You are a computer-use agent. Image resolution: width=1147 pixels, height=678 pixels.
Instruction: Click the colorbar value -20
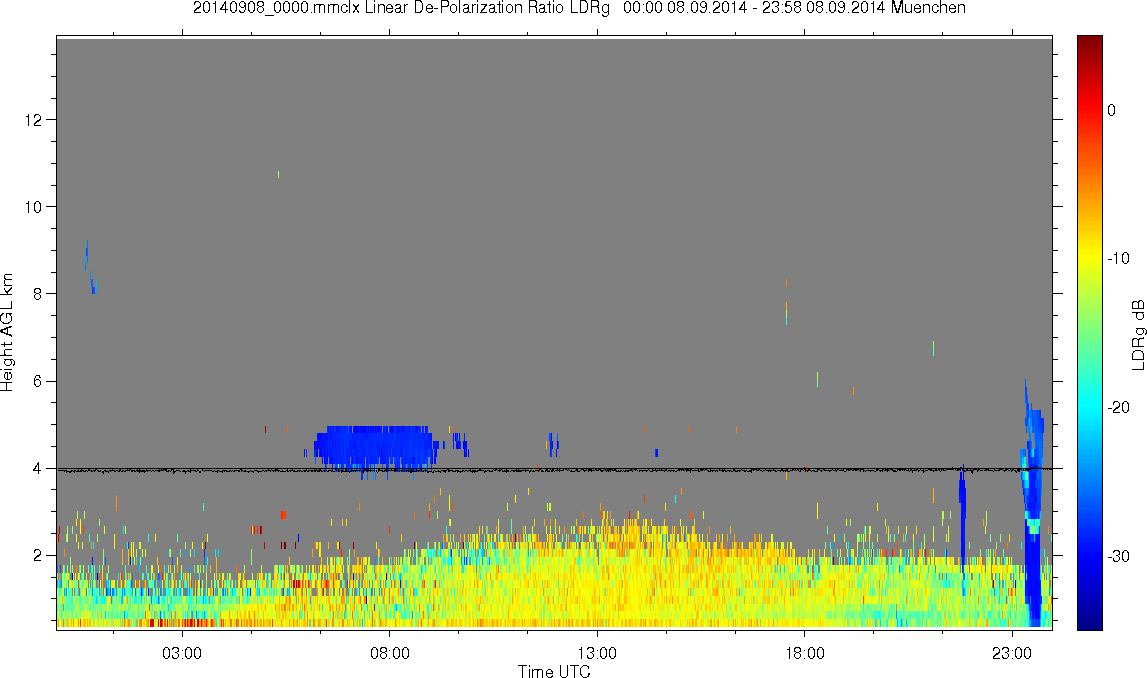coord(1118,407)
